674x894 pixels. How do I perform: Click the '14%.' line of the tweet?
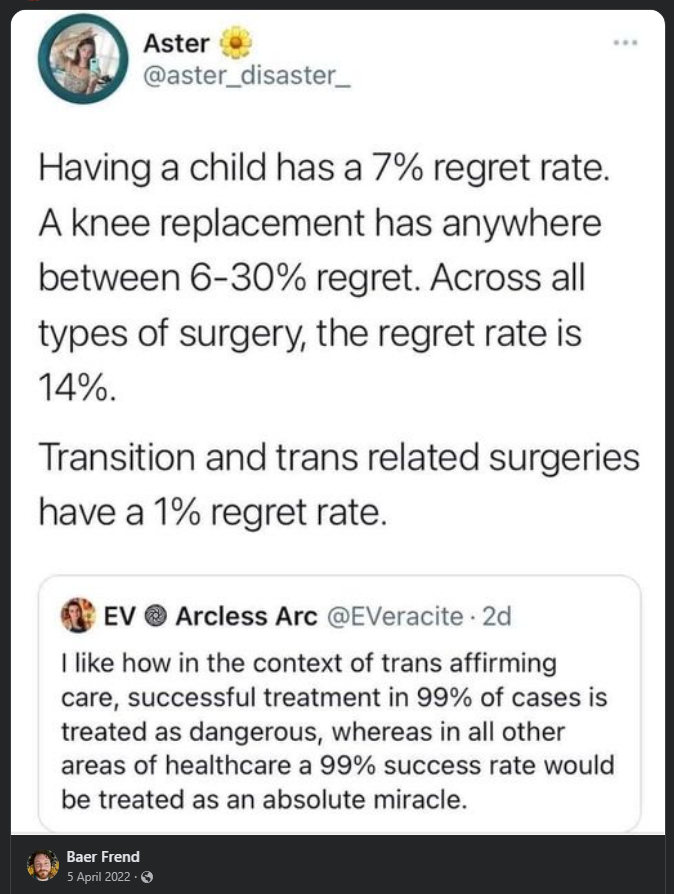[x=78, y=388]
